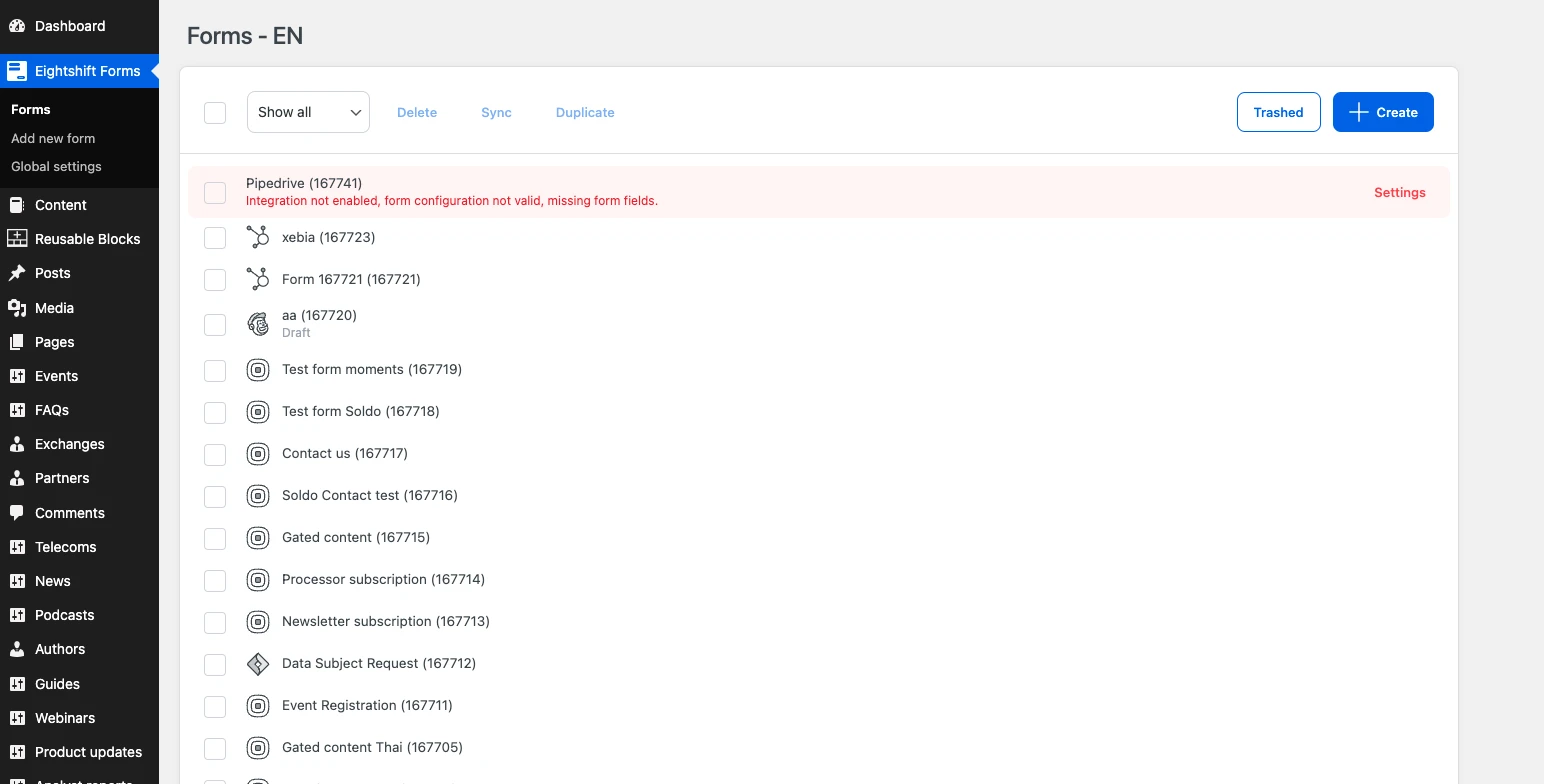Click the checkbox beside Gated content Thai
1544x784 pixels.
point(215,748)
